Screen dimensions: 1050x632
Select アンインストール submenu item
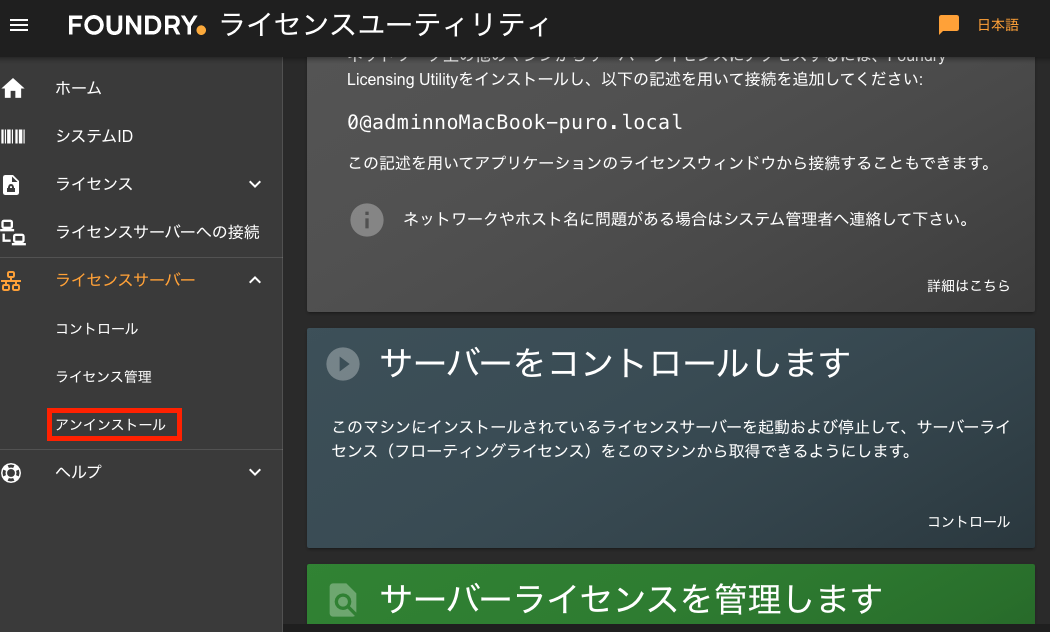(110, 424)
